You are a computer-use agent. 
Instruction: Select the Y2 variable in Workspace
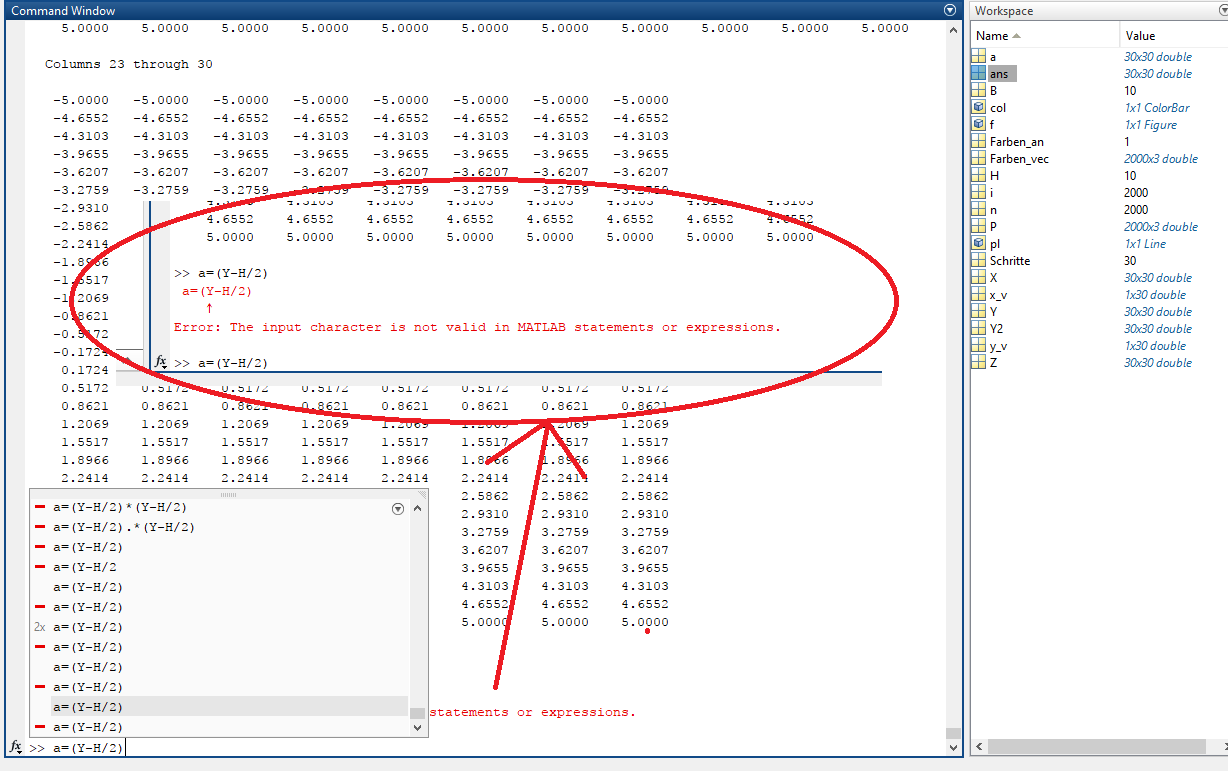(x=998, y=329)
